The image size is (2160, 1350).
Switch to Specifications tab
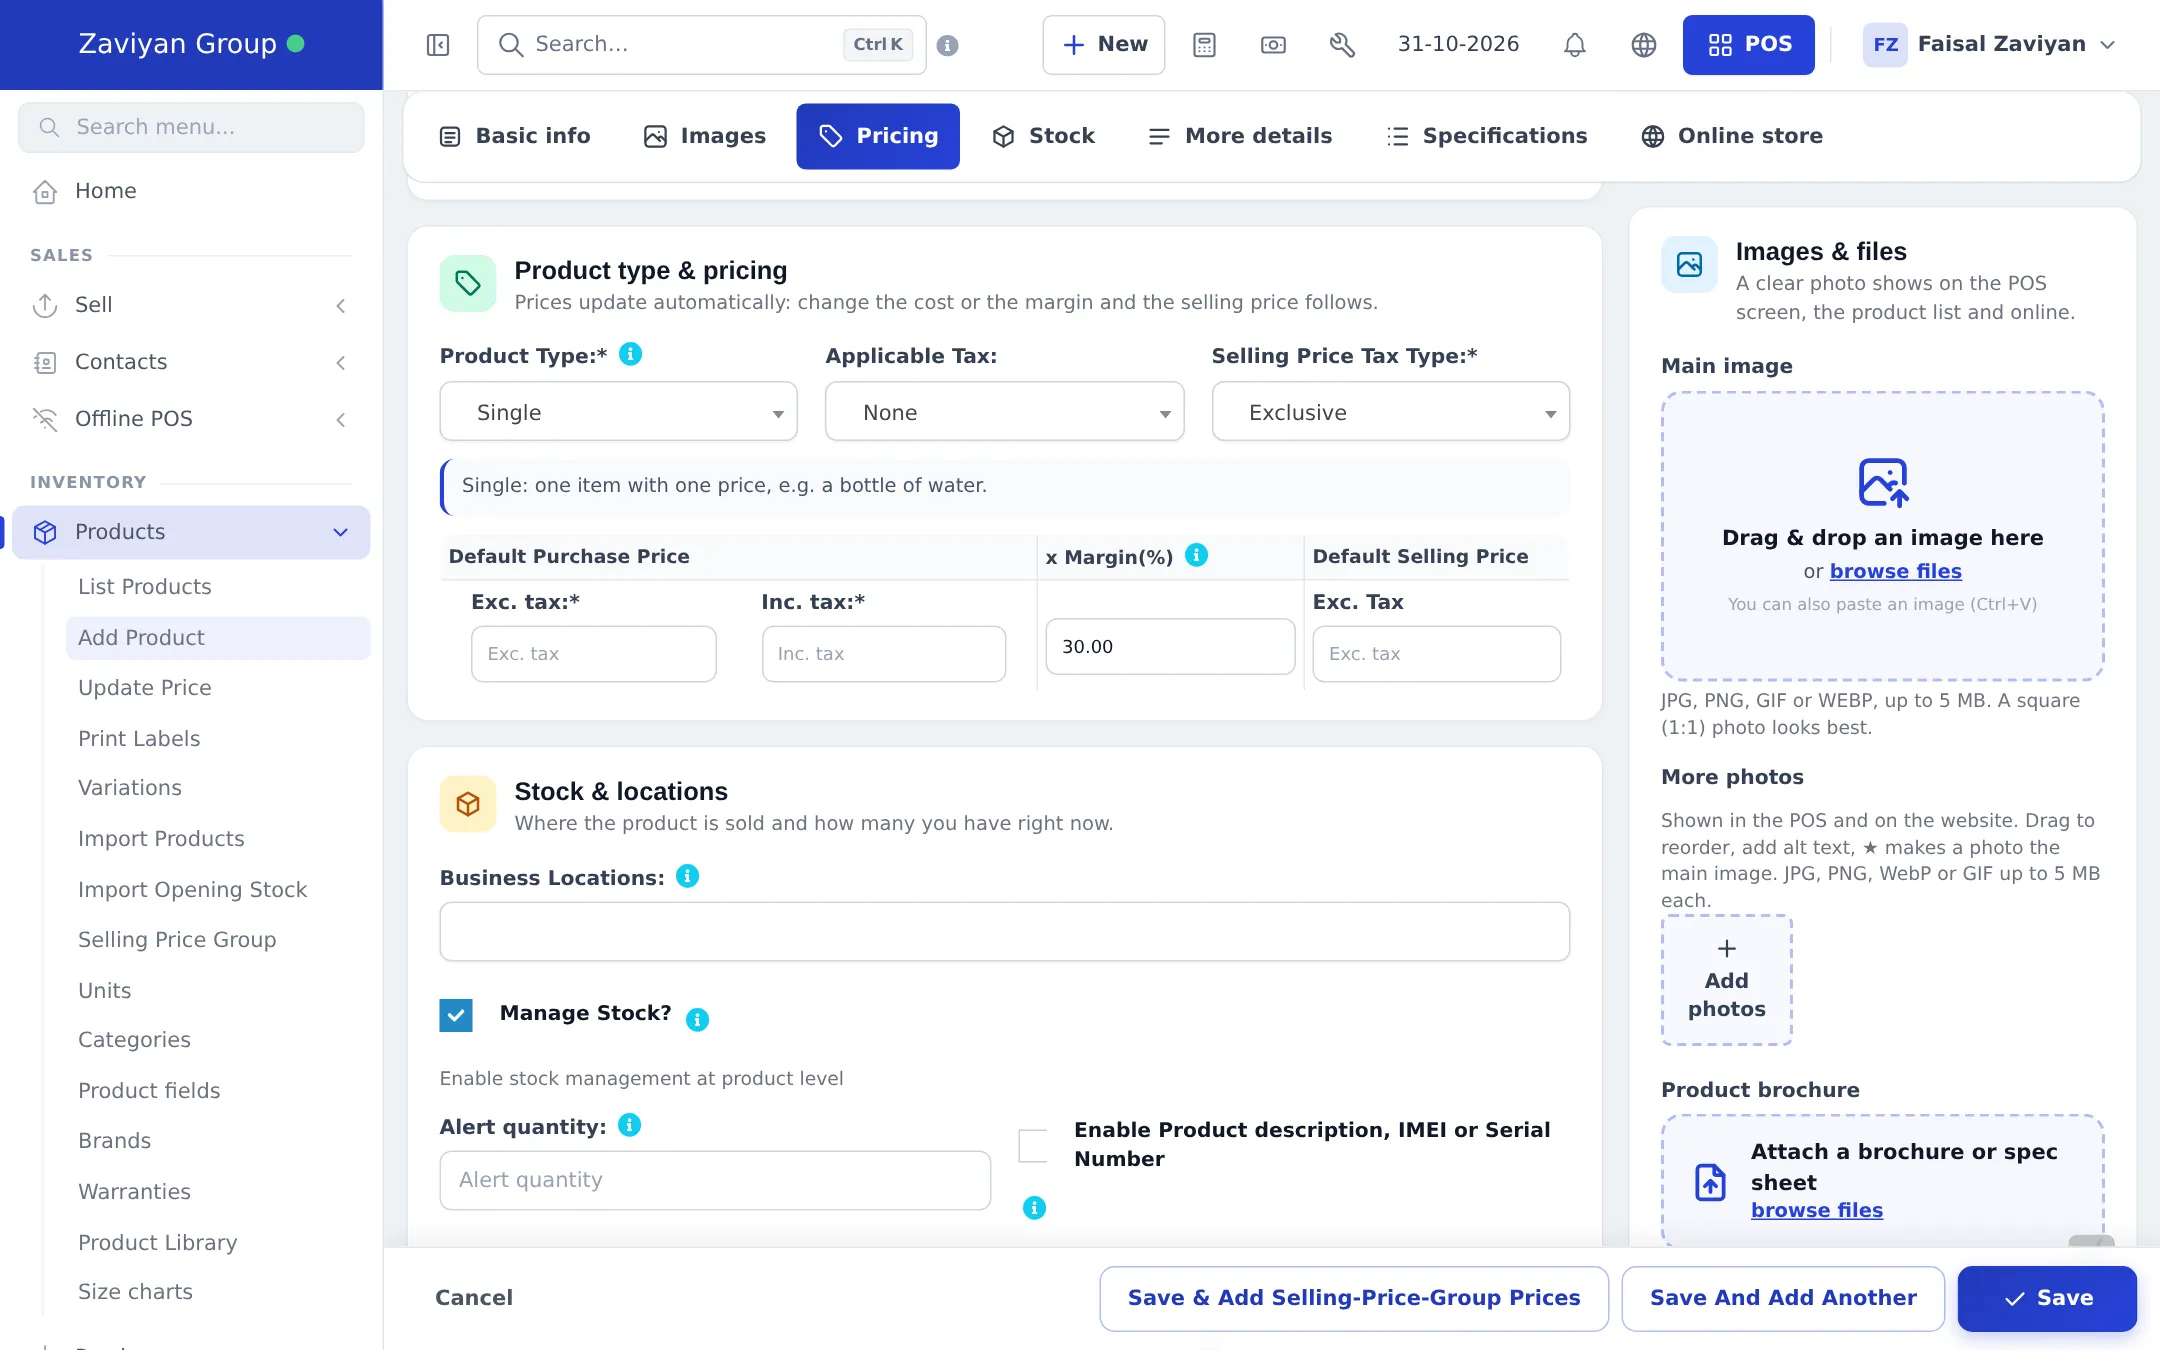(x=1487, y=136)
